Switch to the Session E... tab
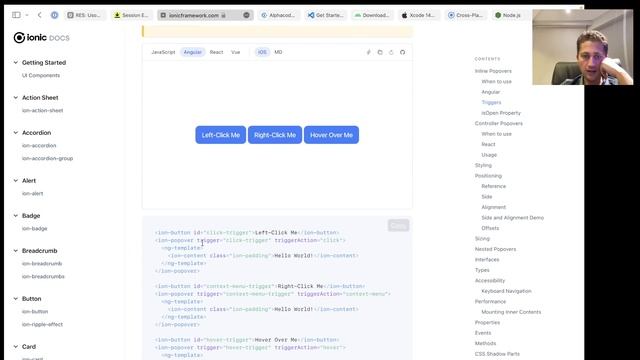 (131, 15)
